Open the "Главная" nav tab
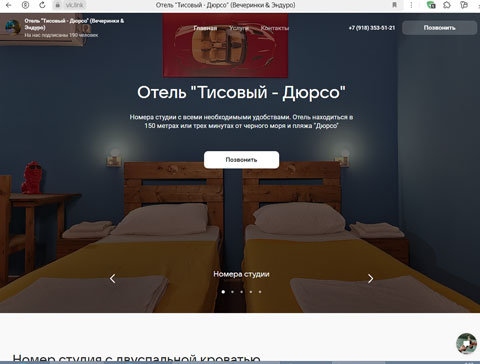The image size is (480, 364). 205,28
